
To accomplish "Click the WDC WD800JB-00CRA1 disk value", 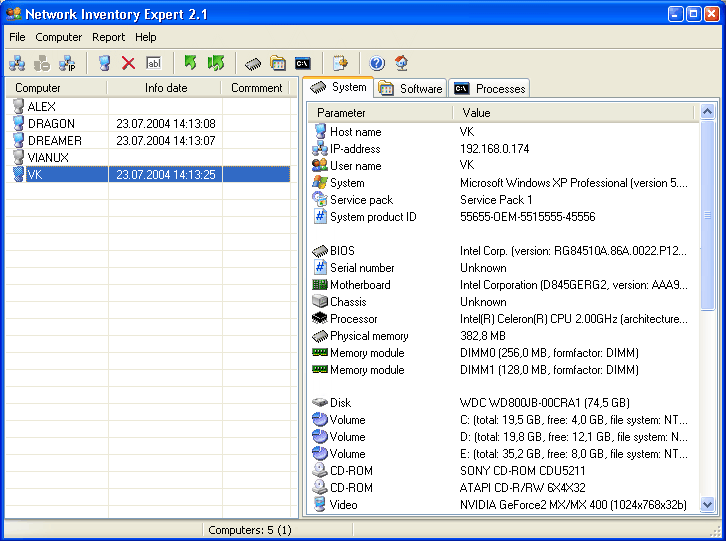I will tap(544, 403).
